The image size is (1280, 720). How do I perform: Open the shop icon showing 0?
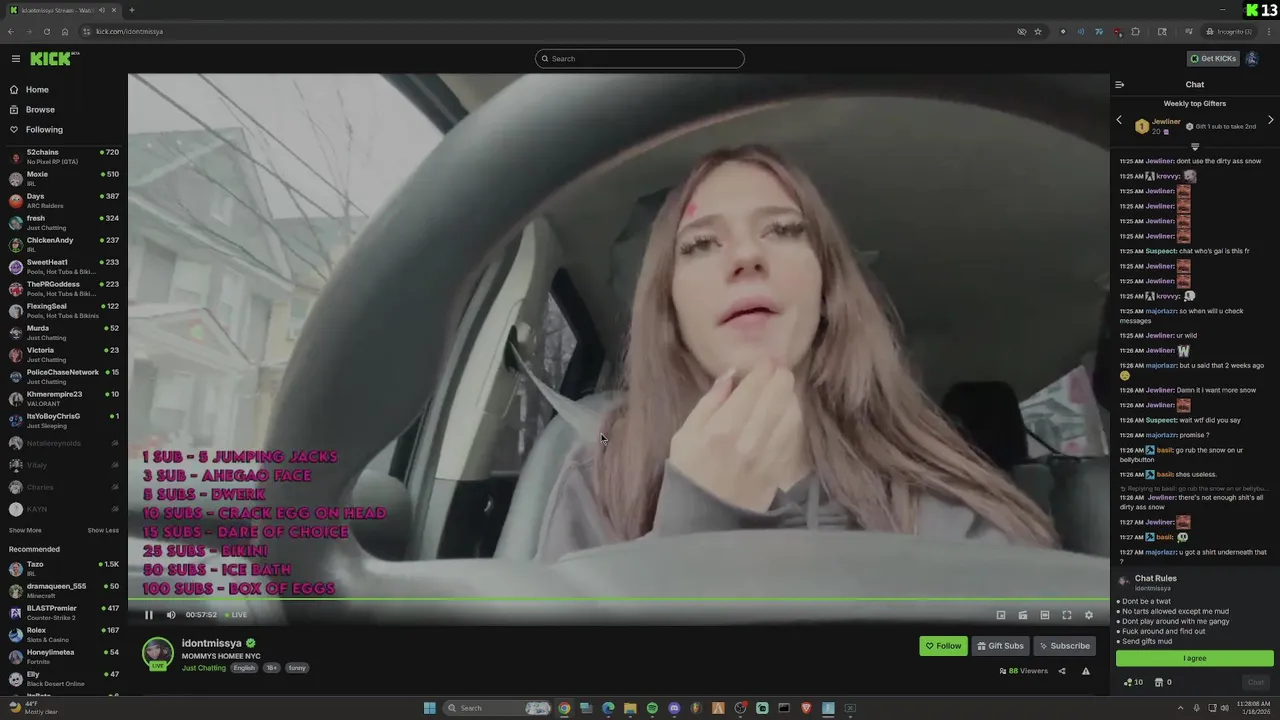click(x=1163, y=682)
